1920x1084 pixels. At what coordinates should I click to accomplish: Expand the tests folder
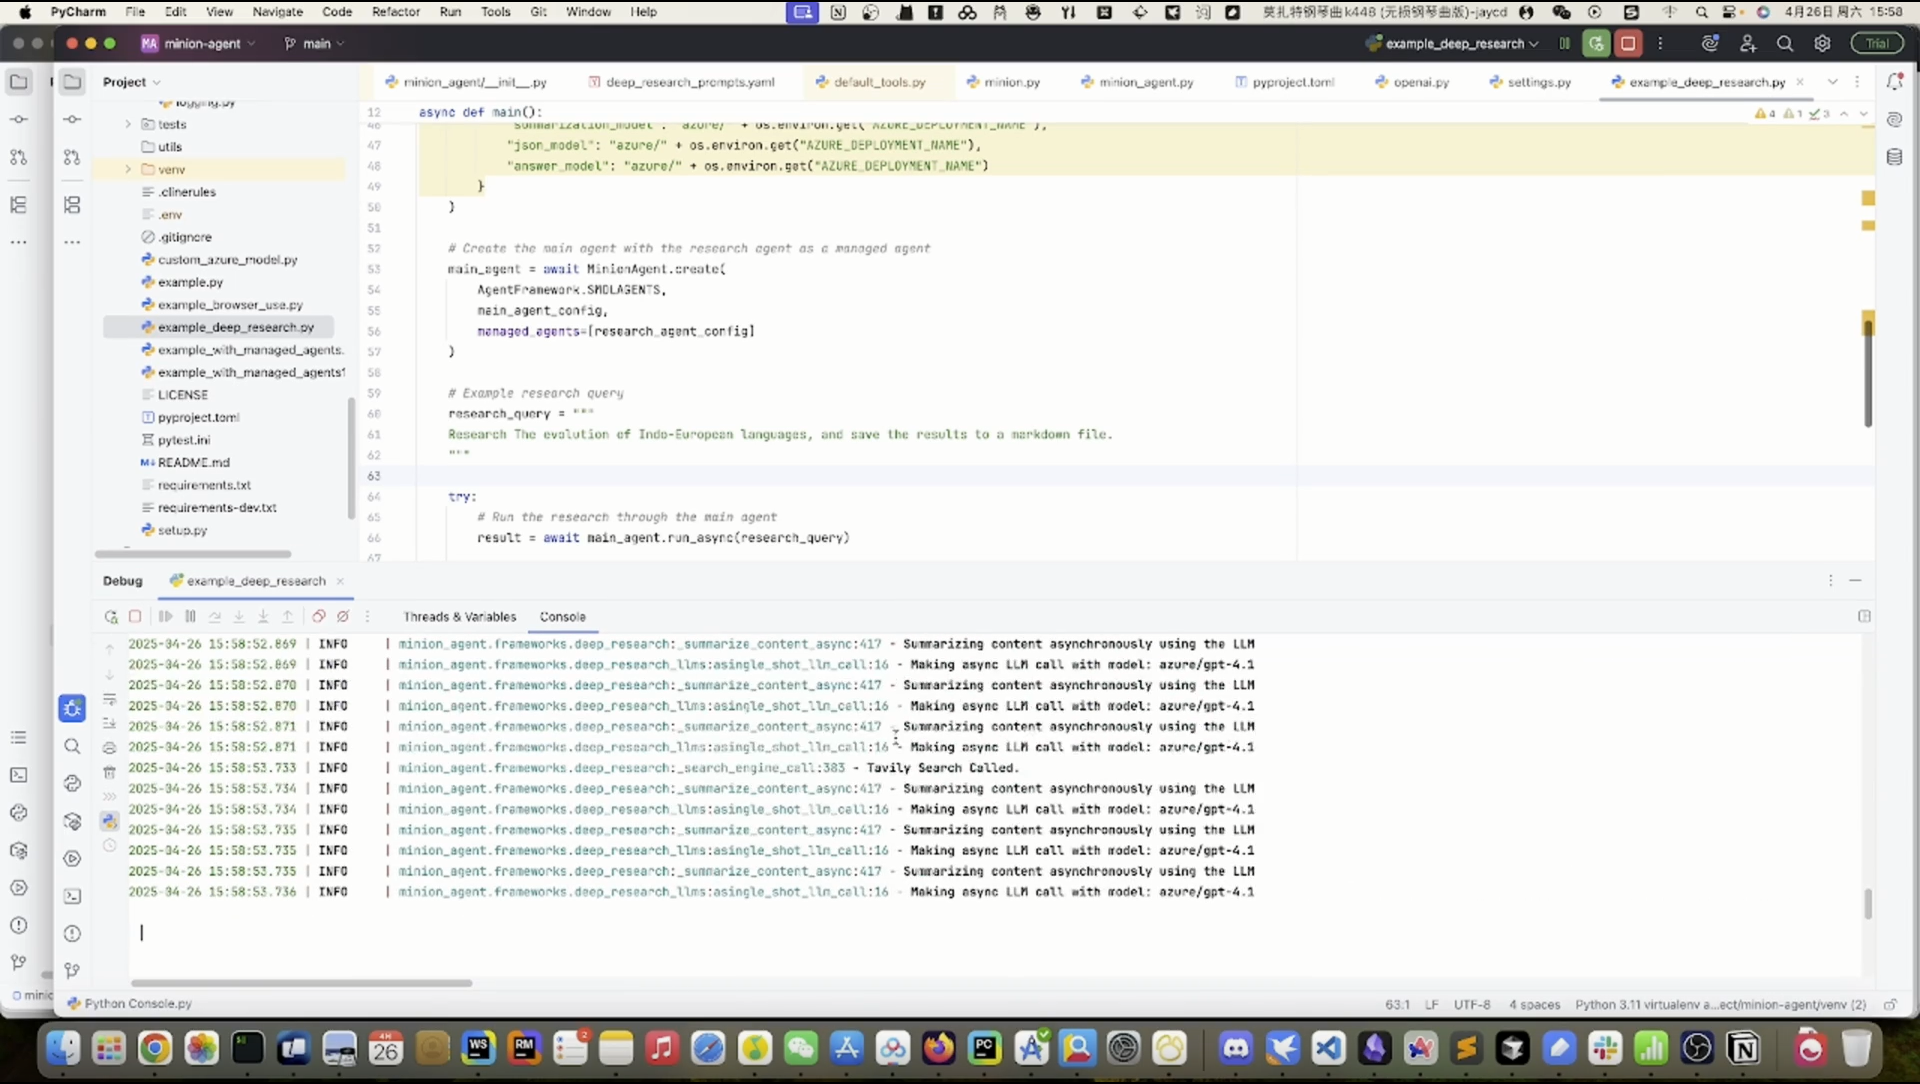click(x=128, y=124)
